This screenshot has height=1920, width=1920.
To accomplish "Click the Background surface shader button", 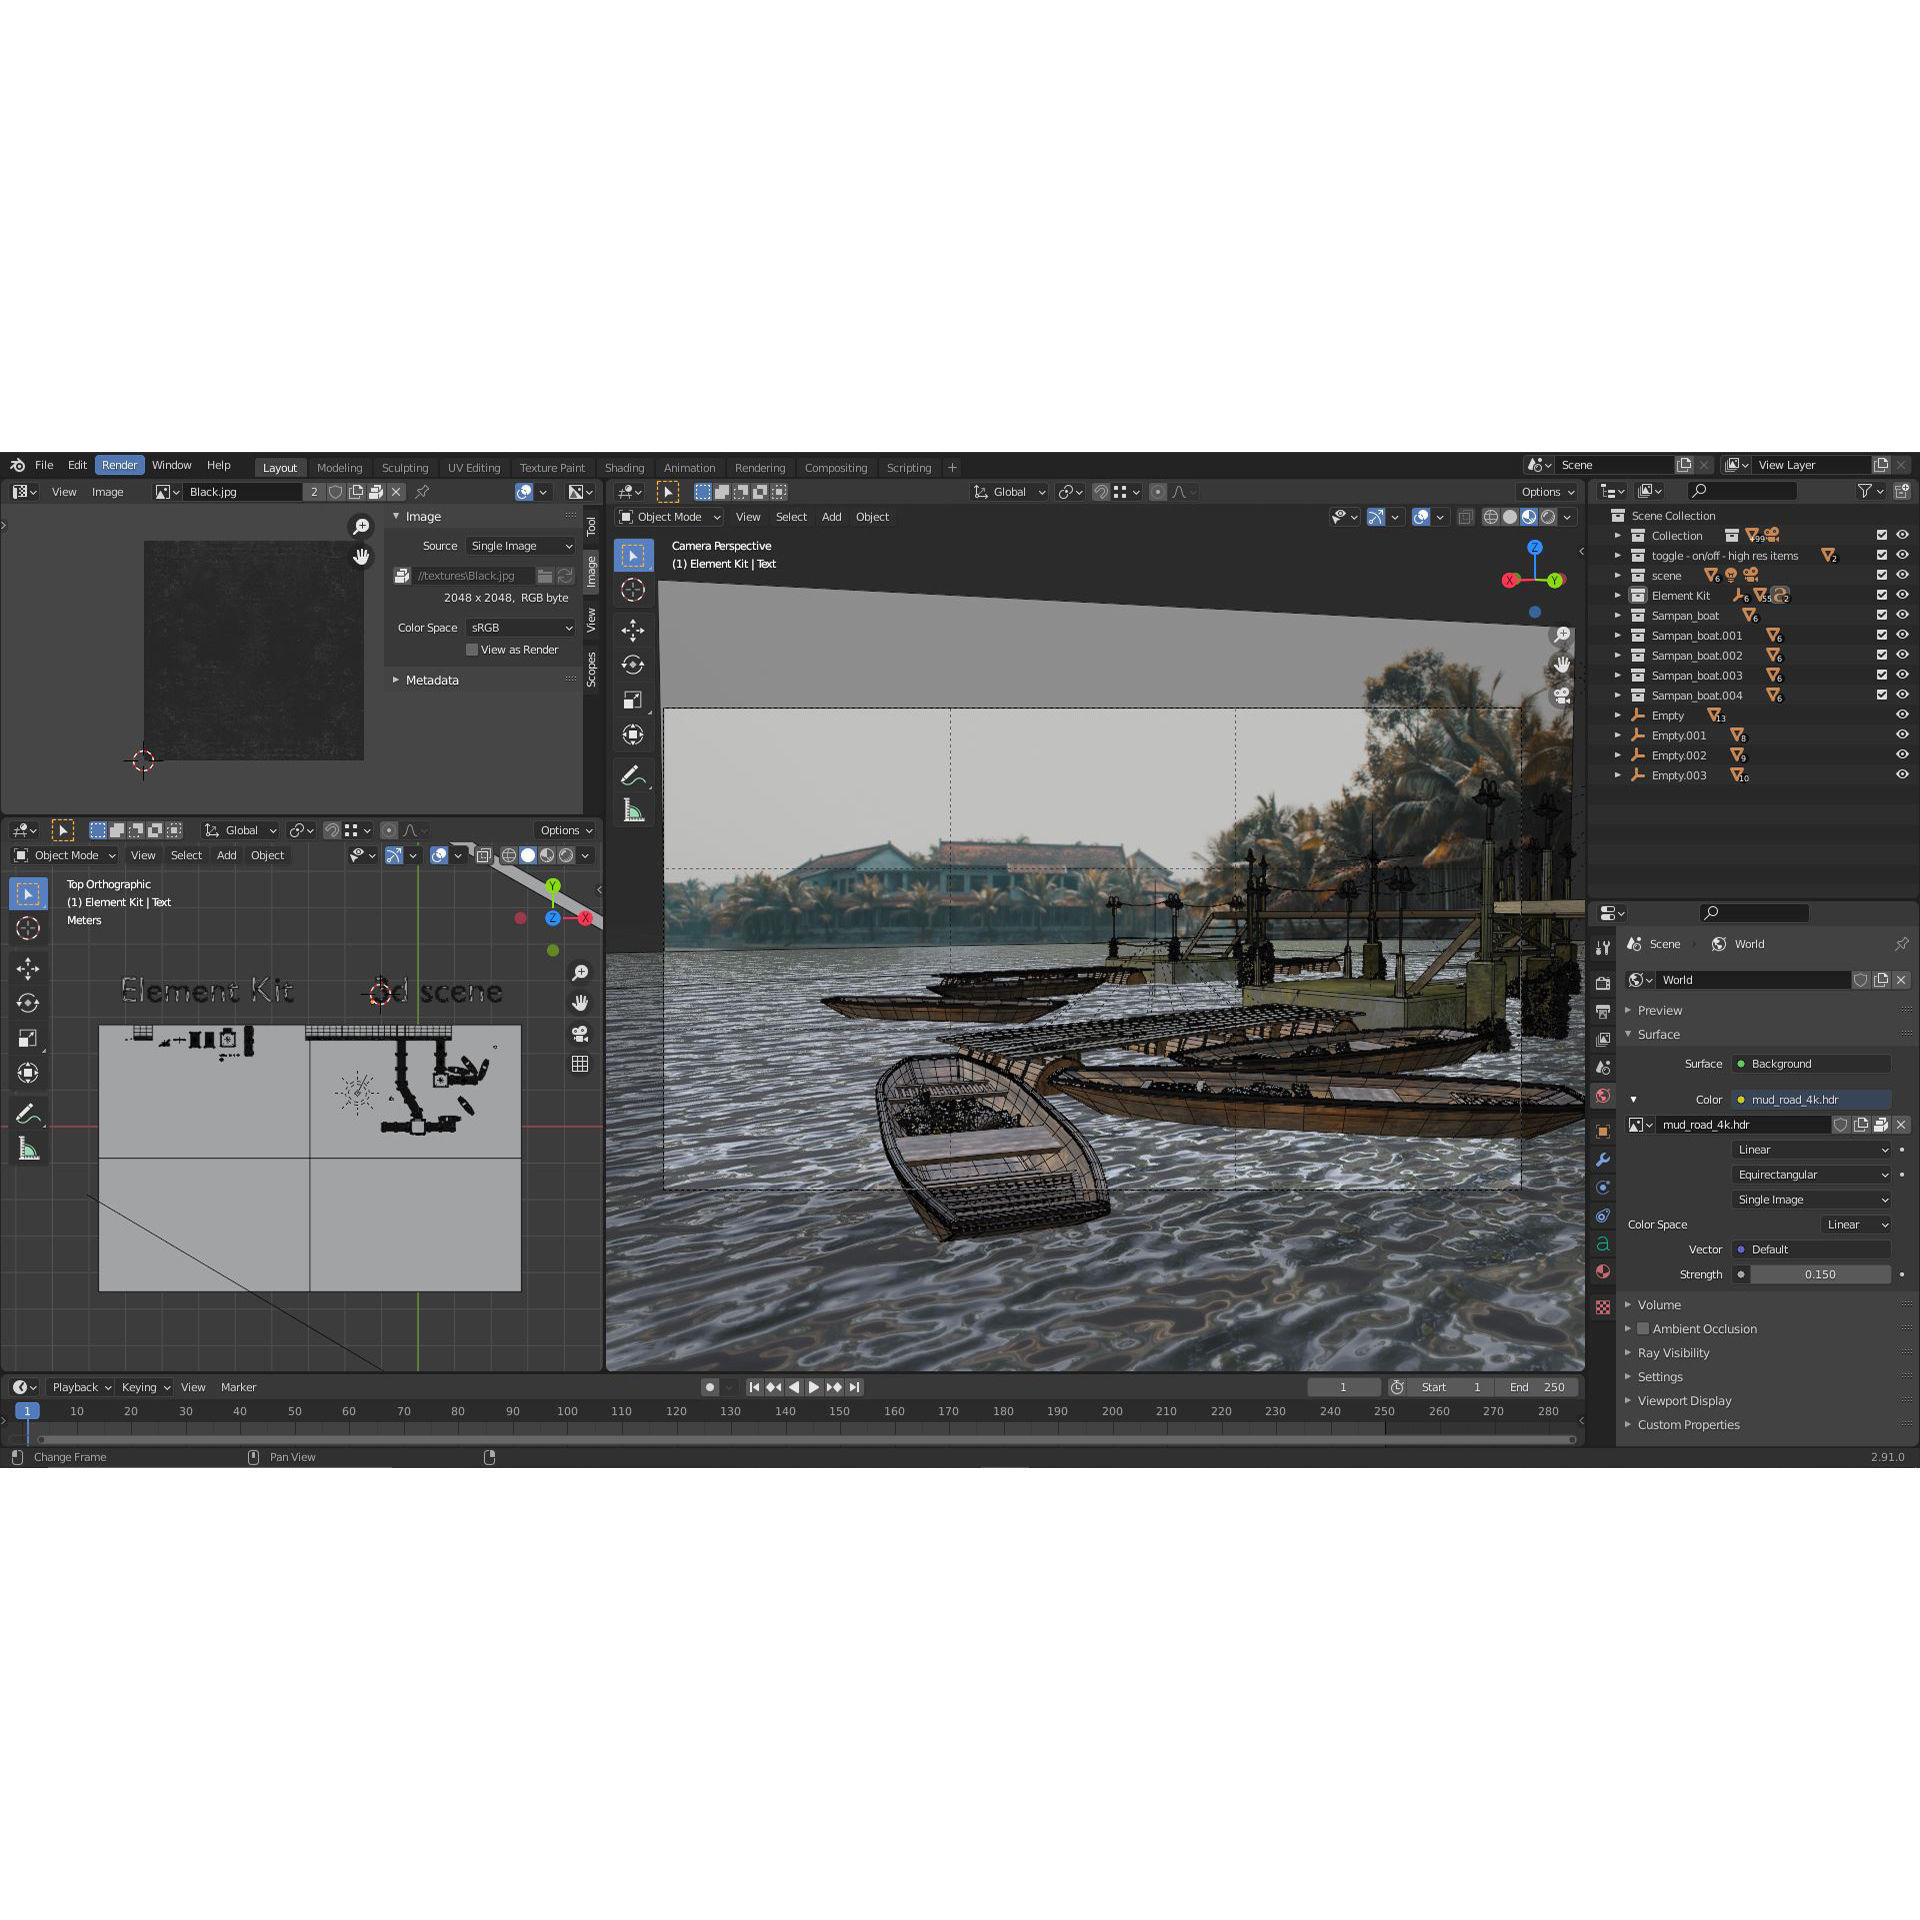I will tap(1811, 1064).
